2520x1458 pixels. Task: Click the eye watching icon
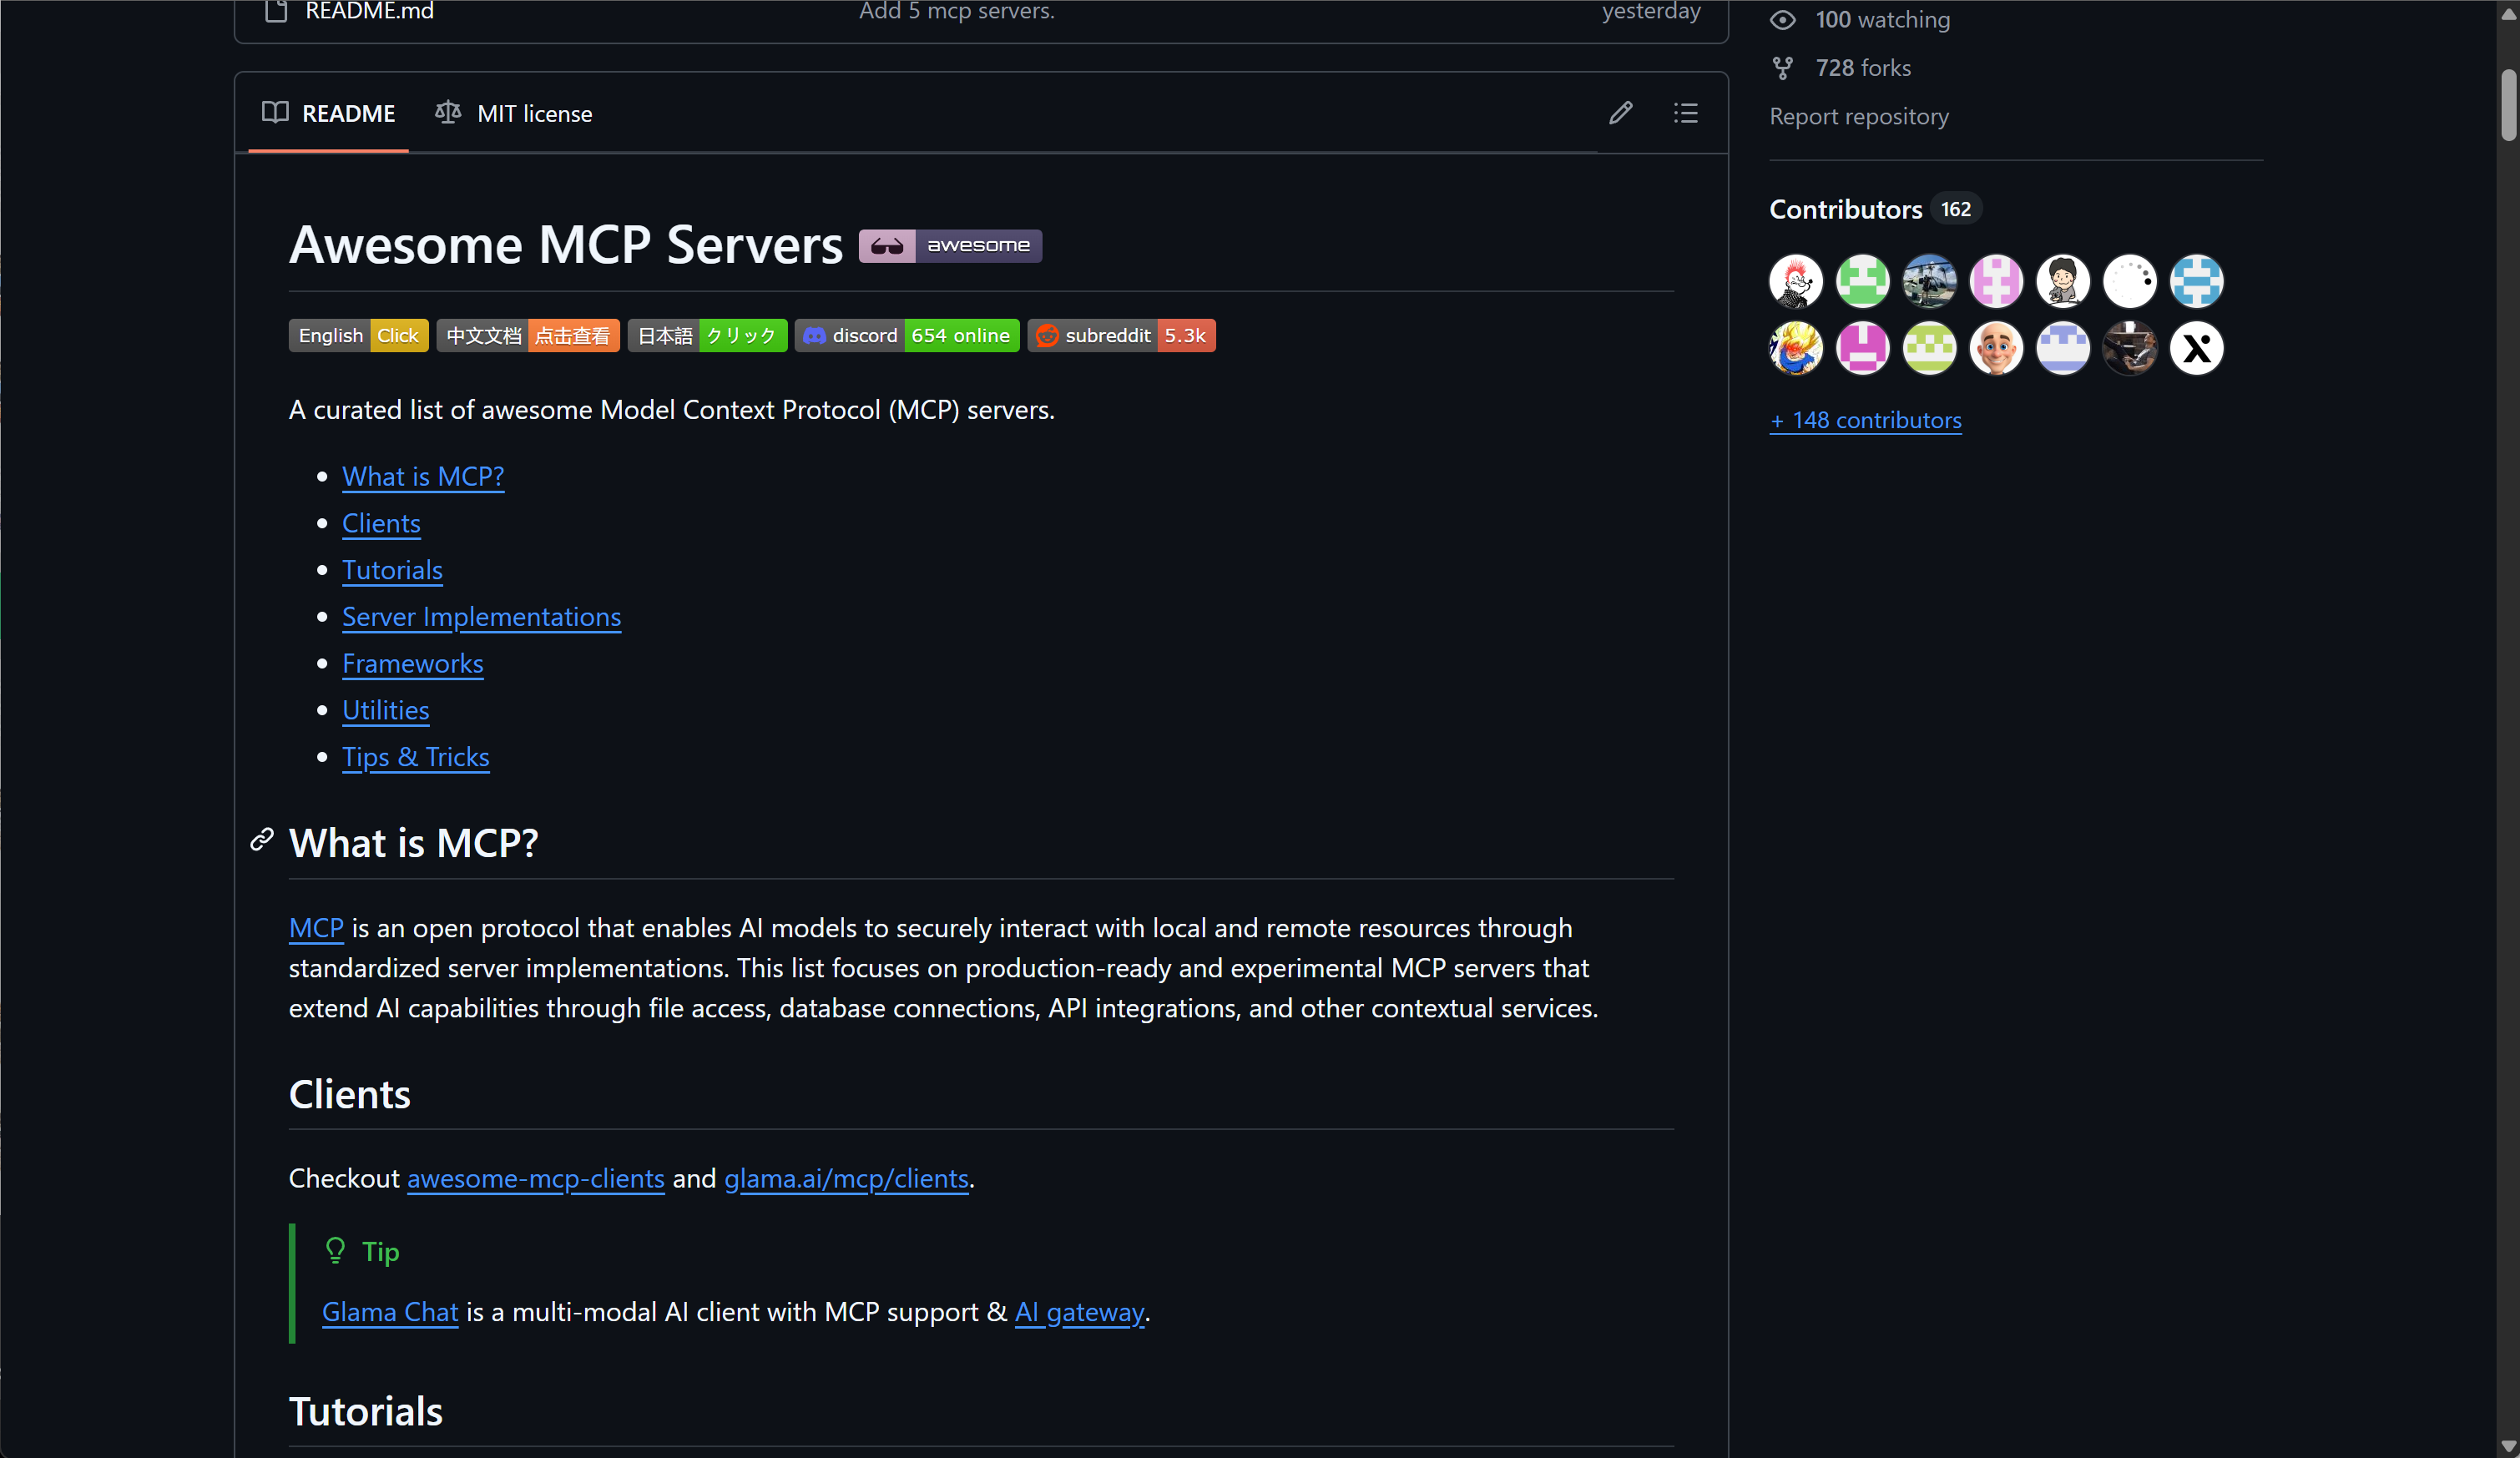point(1782,19)
